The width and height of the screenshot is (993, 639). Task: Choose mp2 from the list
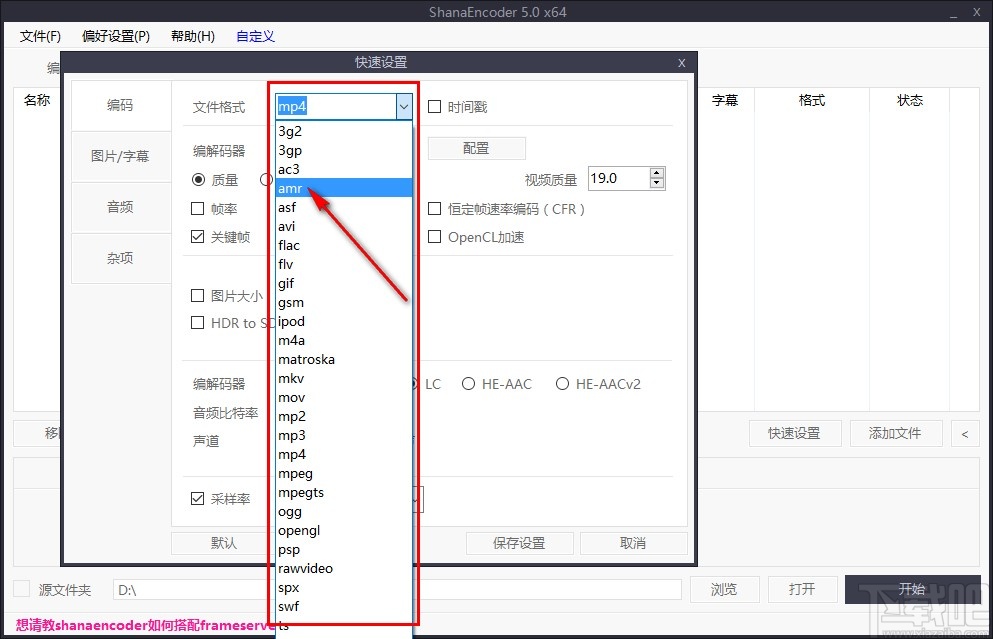[x=344, y=416]
